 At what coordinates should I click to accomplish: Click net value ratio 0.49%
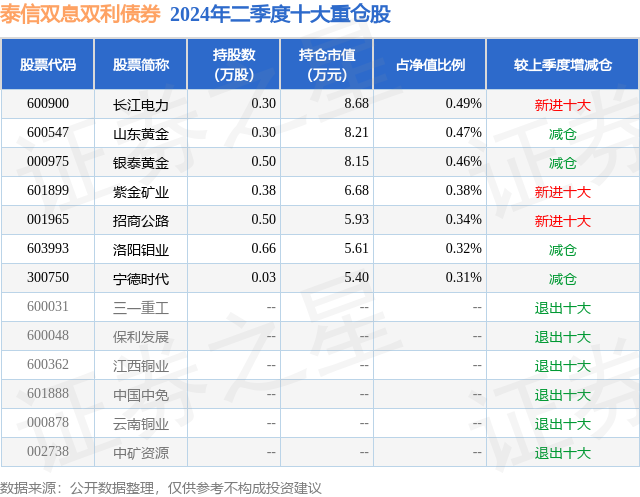coord(463,104)
